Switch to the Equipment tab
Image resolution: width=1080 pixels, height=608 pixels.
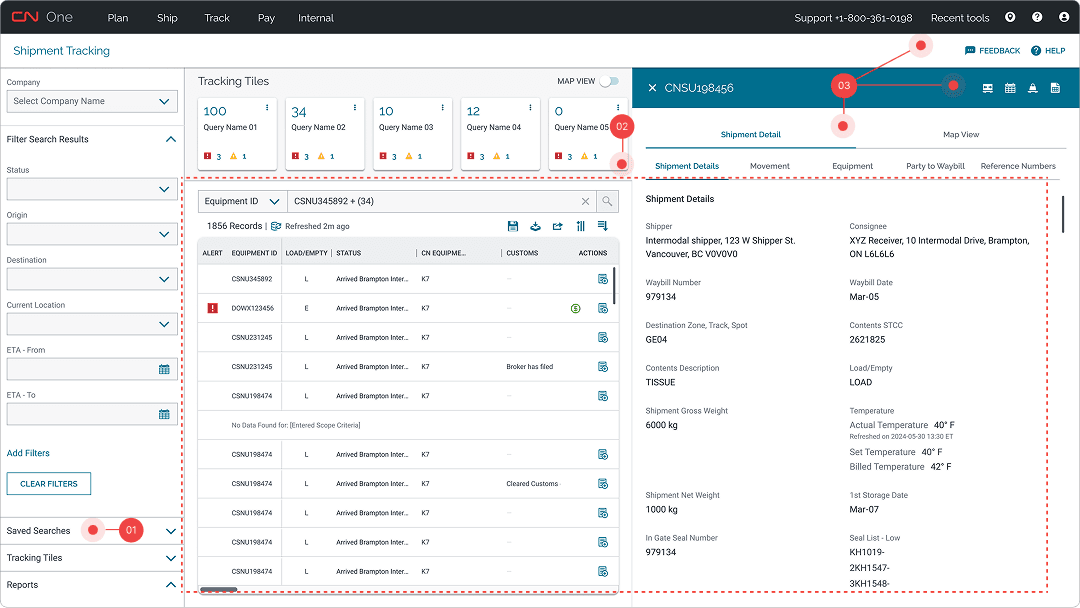click(x=852, y=166)
